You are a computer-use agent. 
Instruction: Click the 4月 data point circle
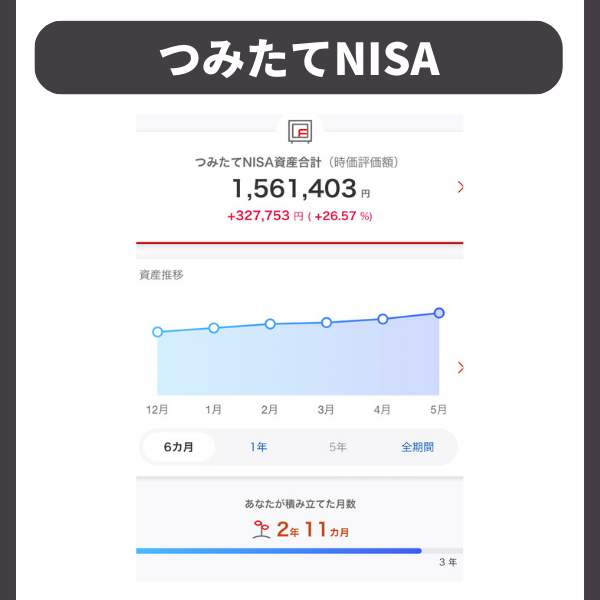click(x=383, y=319)
